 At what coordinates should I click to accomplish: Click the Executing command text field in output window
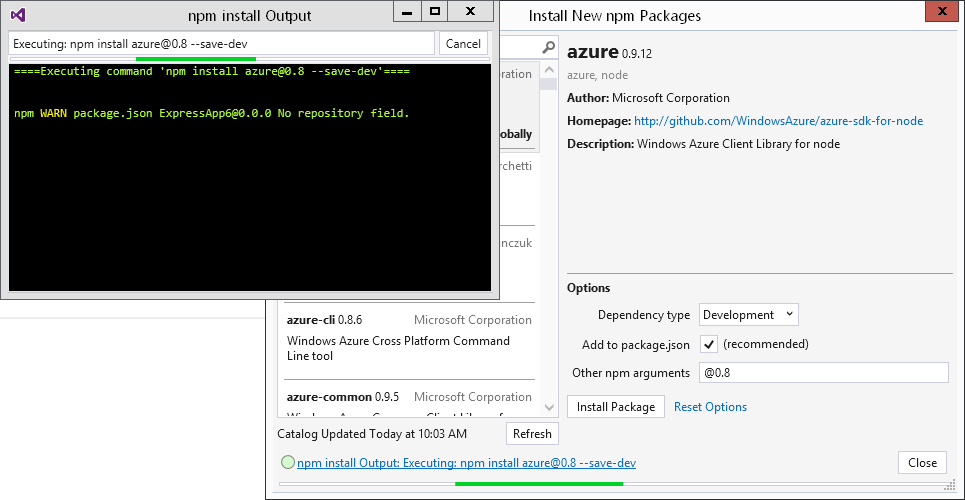pyautogui.click(x=222, y=44)
